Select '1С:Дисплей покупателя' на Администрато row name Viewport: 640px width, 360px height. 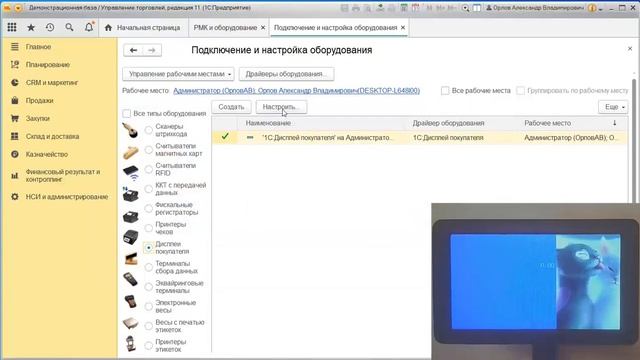click(328, 138)
